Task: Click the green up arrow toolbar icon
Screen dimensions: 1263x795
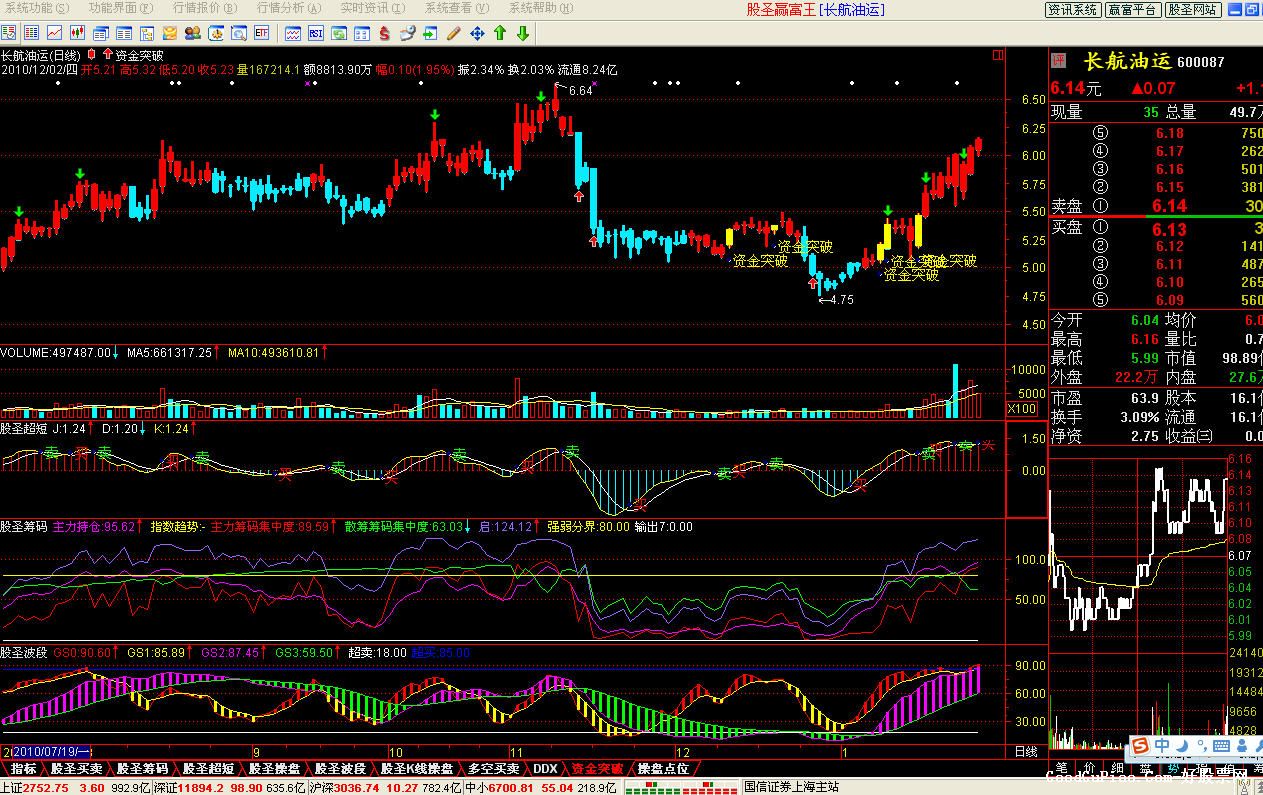Action: click(500, 33)
